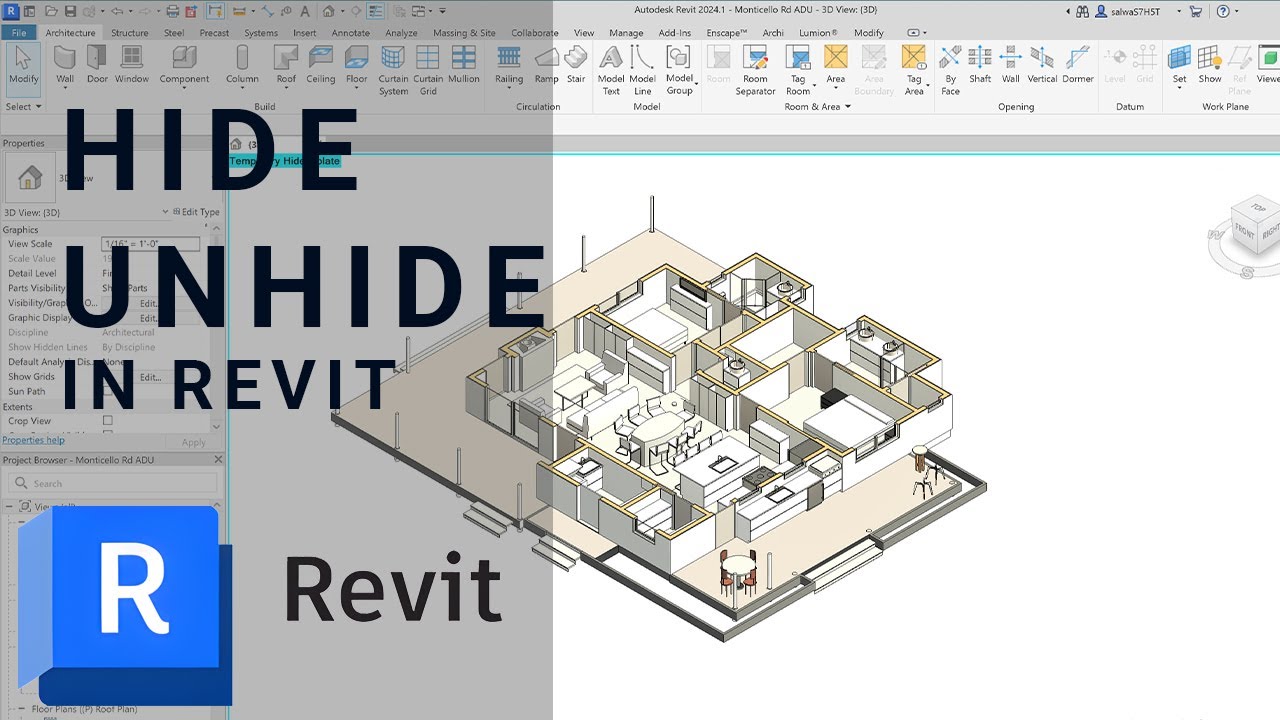1280x720 pixels.
Task: Select the Stair tool
Action: [576, 65]
